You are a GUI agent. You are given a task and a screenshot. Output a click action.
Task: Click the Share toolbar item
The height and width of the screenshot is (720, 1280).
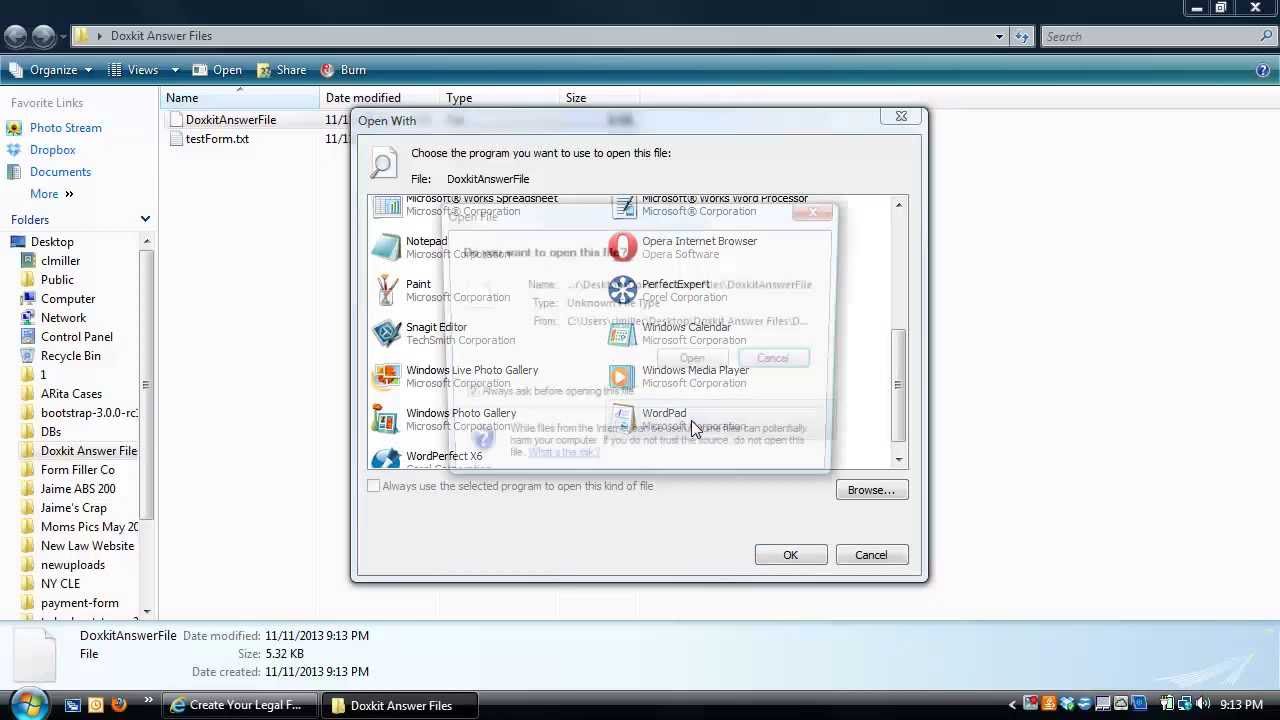click(281, 70)
